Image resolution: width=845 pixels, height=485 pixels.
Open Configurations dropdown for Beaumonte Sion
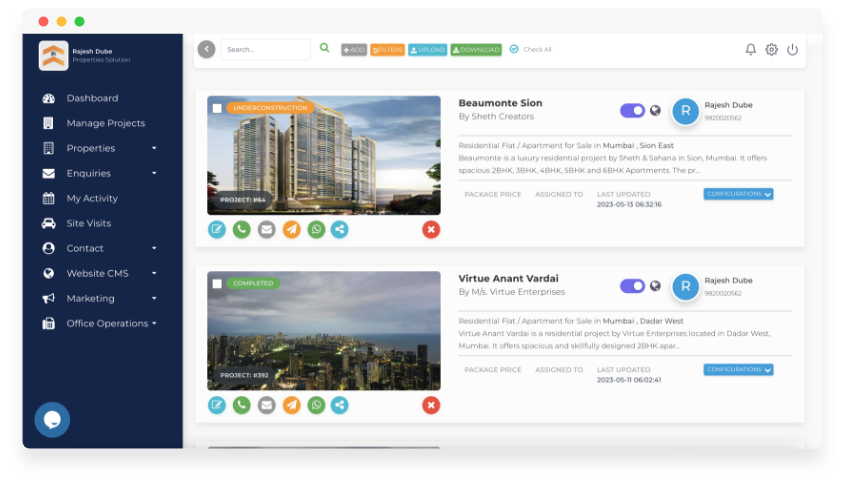coord(738,194)
